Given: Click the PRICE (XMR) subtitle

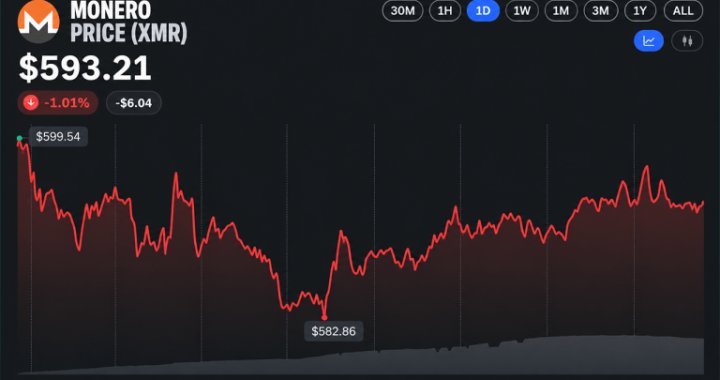Looking at the screenshot, I should [x=129, y=33].
